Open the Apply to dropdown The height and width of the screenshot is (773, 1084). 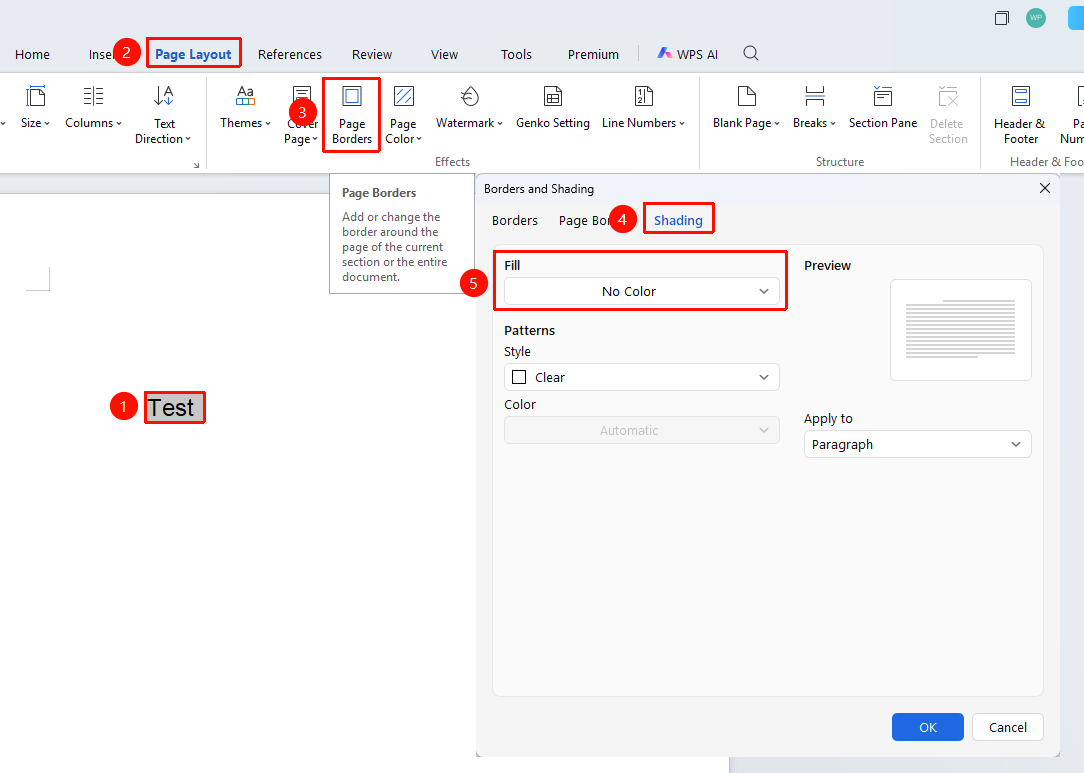pyautogui.click(x=917, y=445)
